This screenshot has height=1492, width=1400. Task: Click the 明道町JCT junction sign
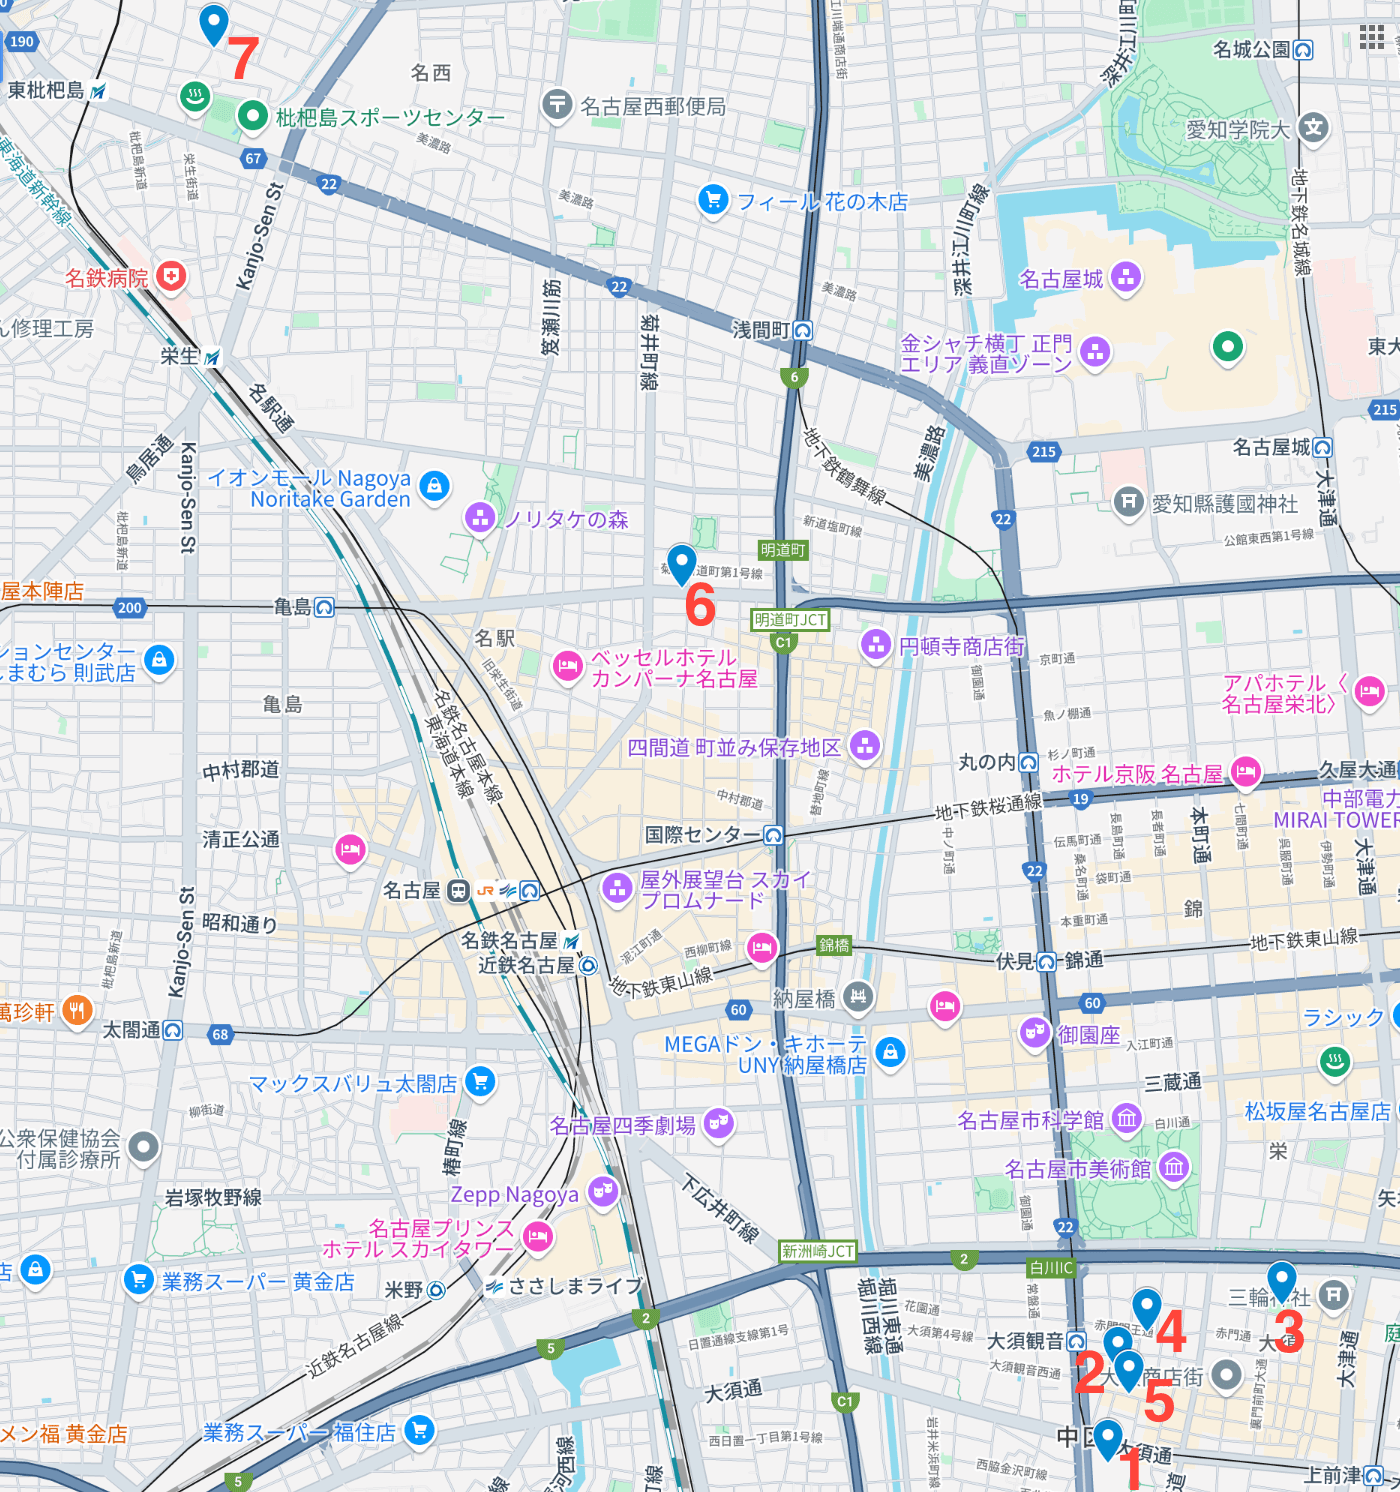click(x=790, y=619)
